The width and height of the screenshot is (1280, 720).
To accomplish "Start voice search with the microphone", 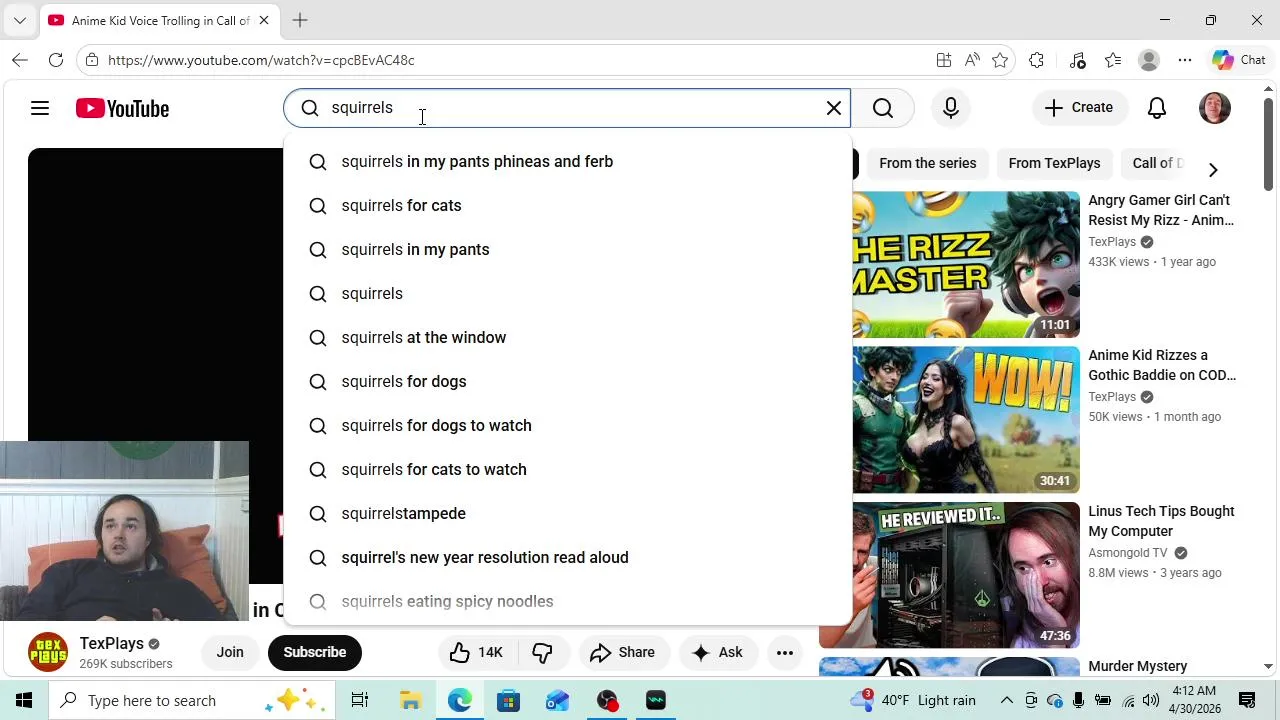I will click(x=951, y=108).
